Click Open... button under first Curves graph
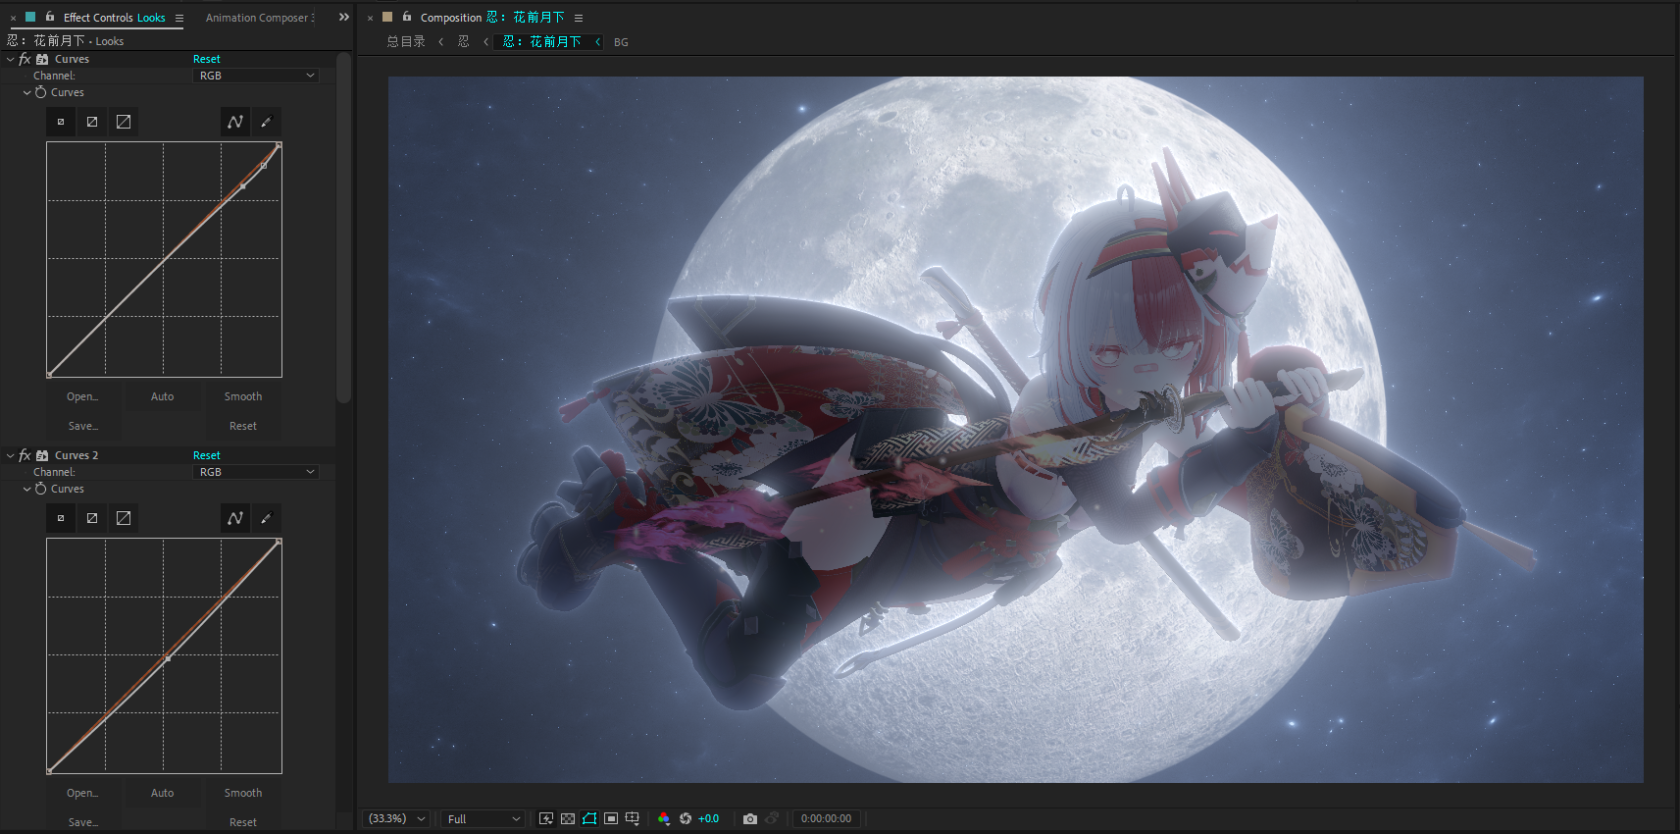Image resolution: width=1680 pixels, height=834 pixels. click(83, 397)
